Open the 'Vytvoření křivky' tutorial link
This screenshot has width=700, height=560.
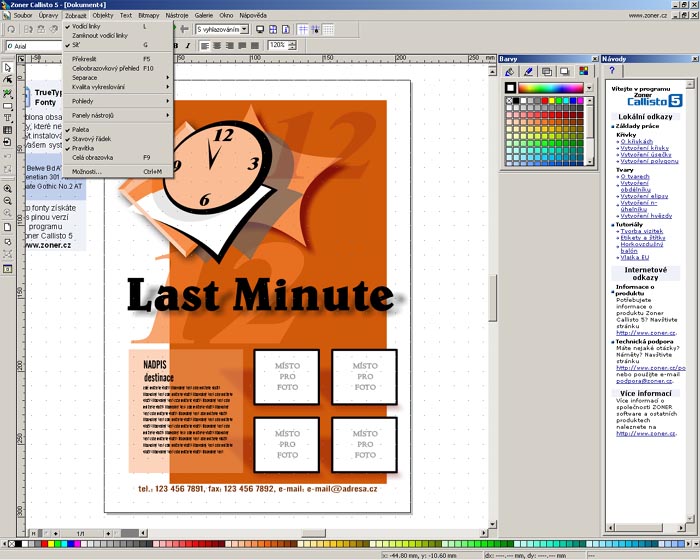(644, 148)
